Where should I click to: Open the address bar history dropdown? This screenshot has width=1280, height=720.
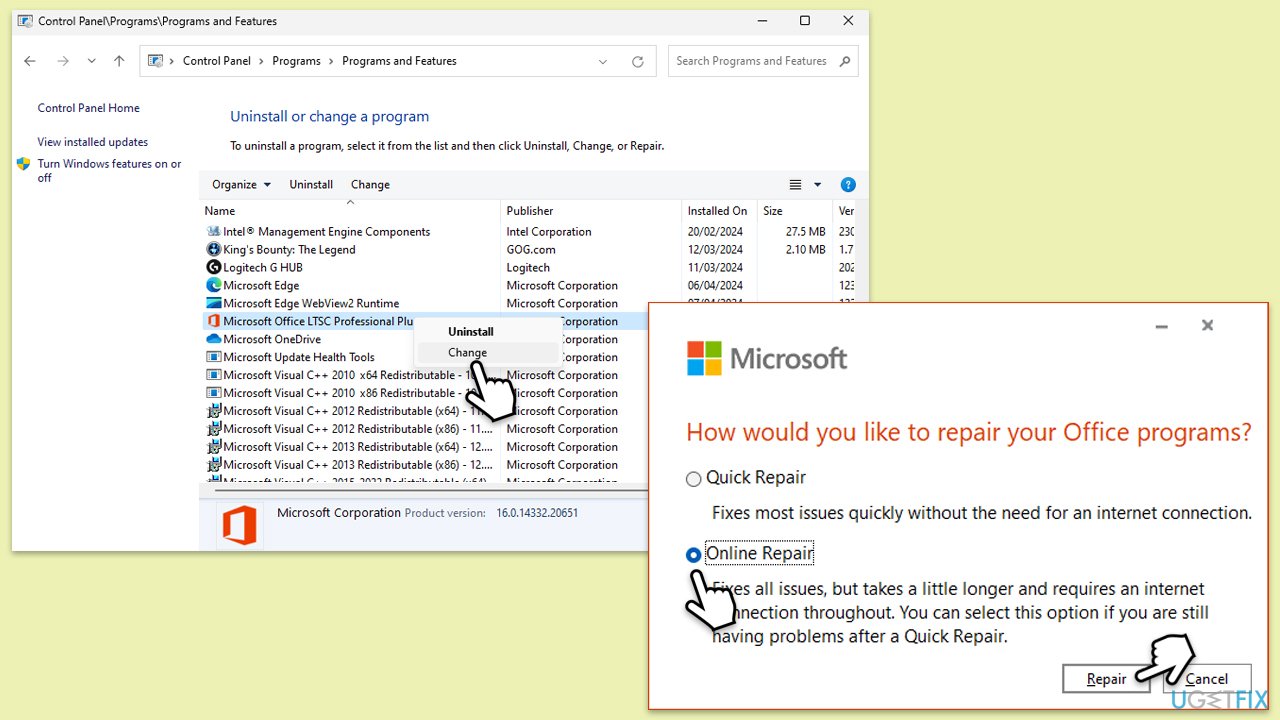603,61
